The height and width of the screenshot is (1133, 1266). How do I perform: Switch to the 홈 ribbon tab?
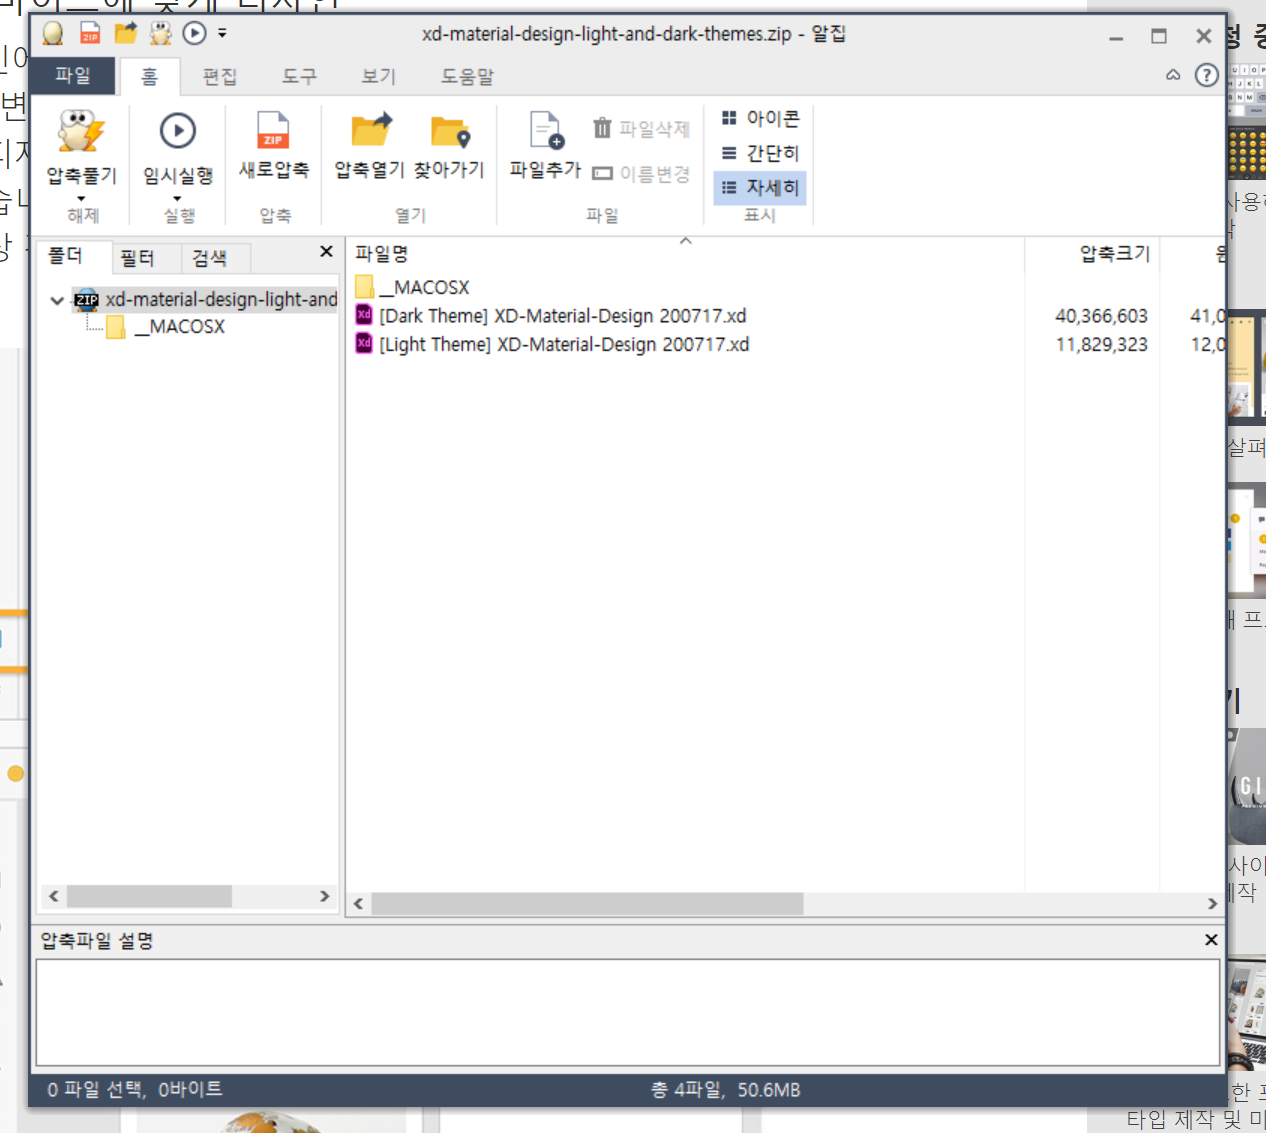(x=149, y=76)
